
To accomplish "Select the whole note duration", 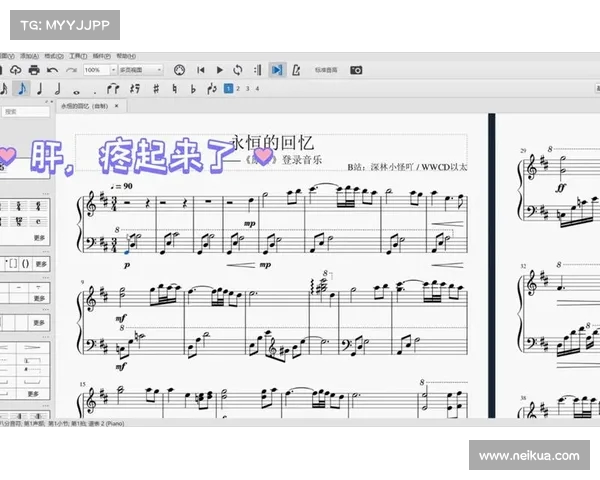I will click(76, 88).
